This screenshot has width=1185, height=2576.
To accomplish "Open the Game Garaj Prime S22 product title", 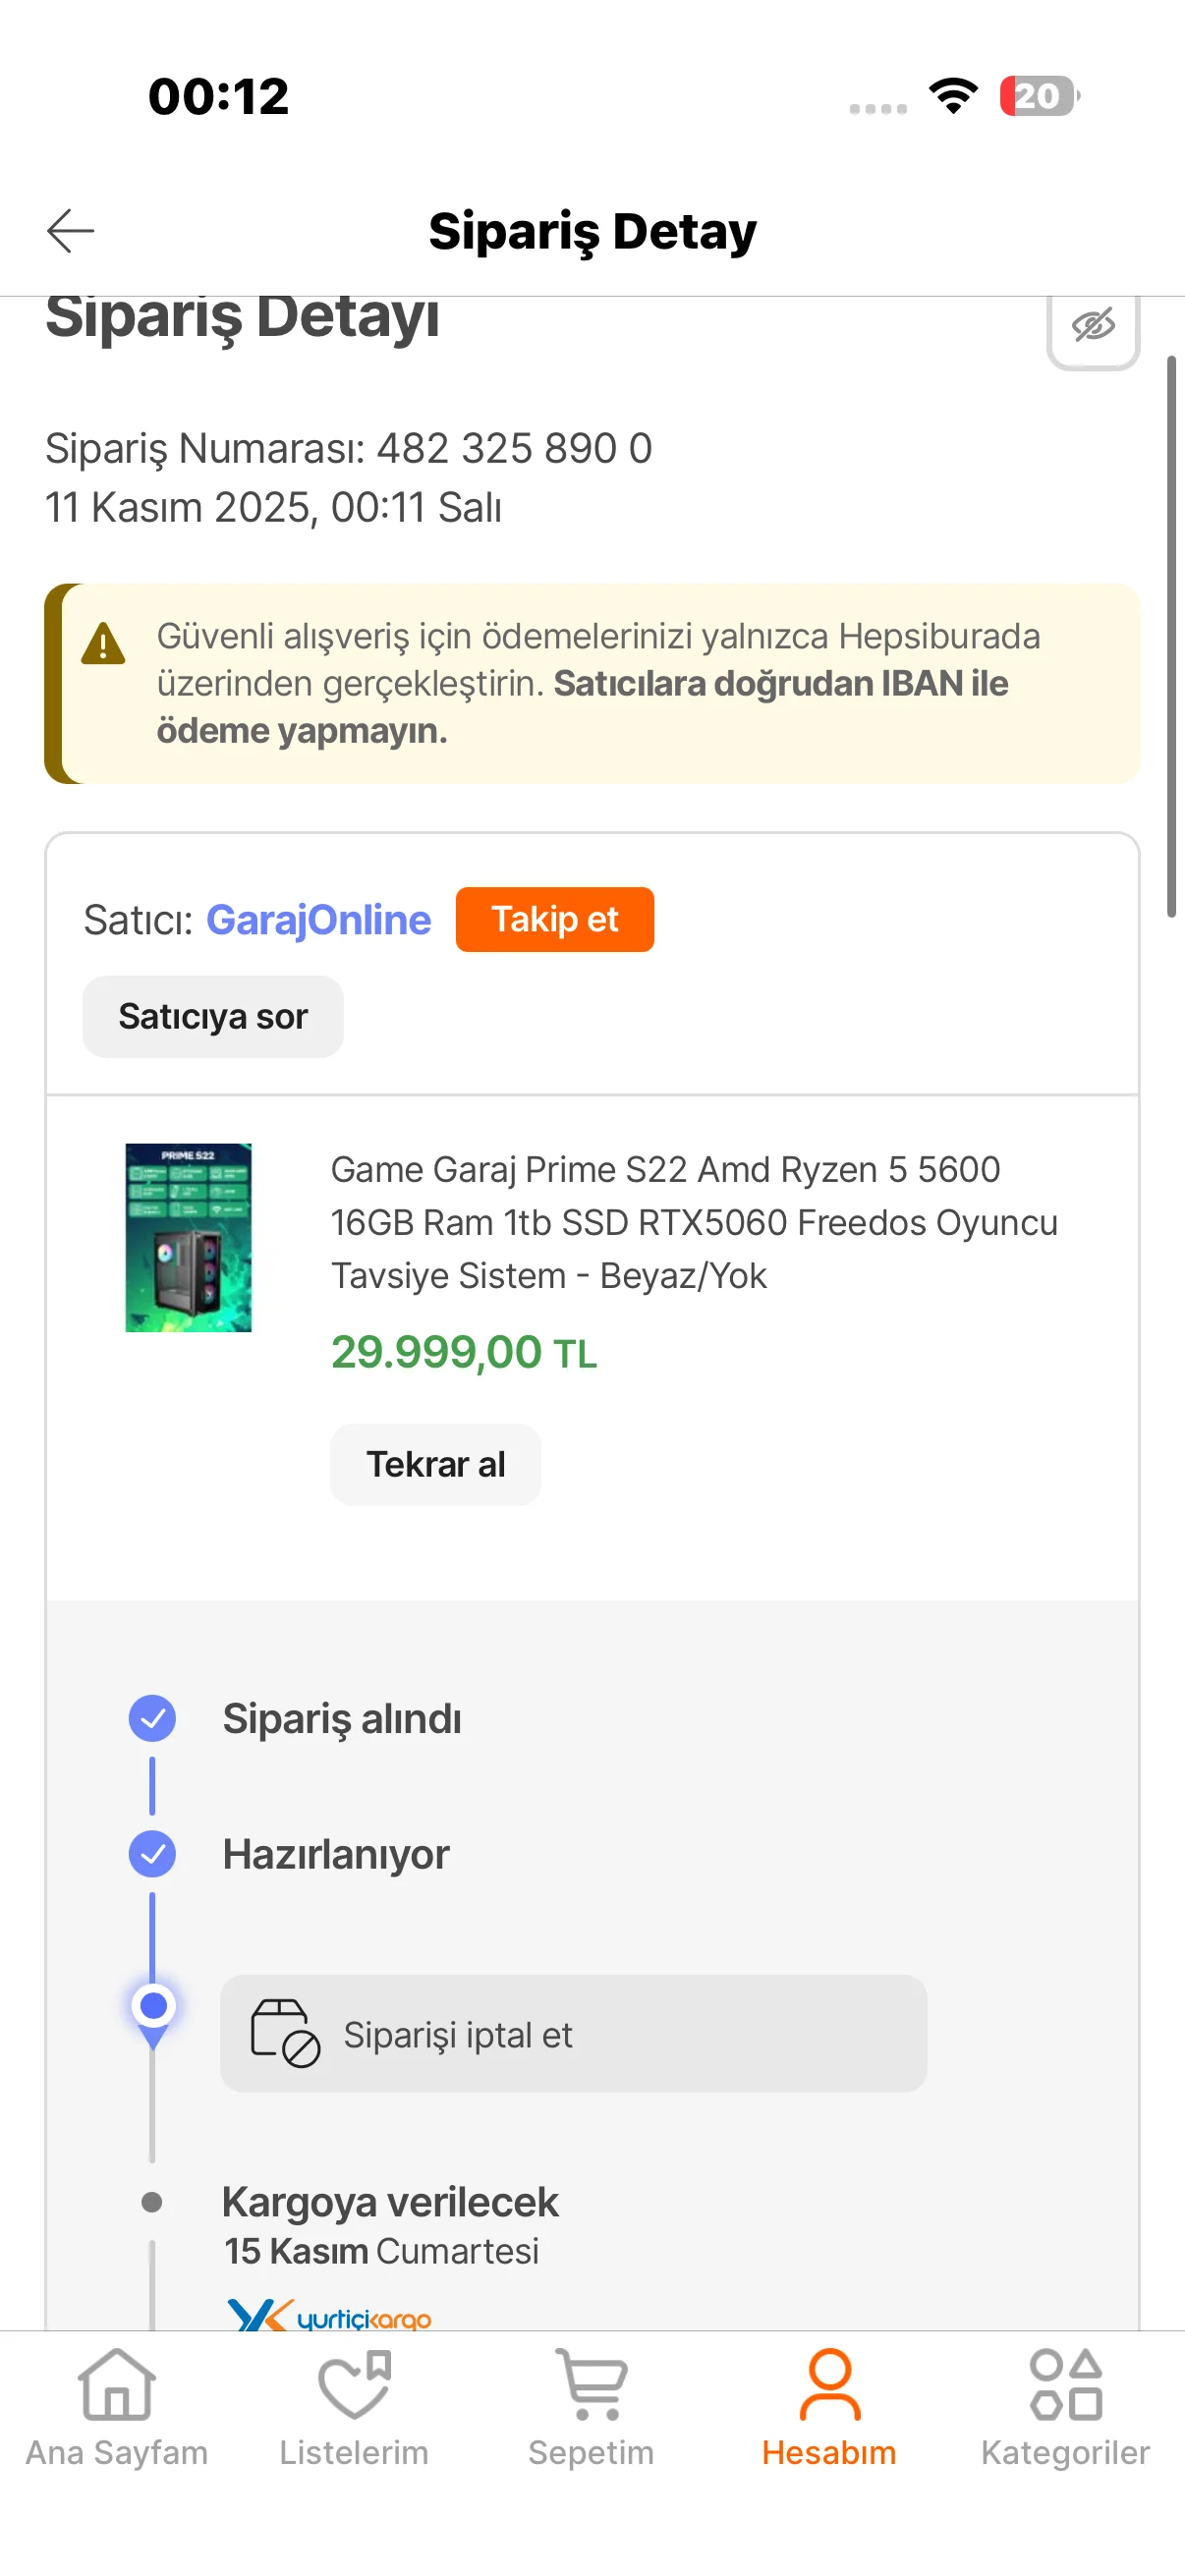I will click(x=693, y=1222).
